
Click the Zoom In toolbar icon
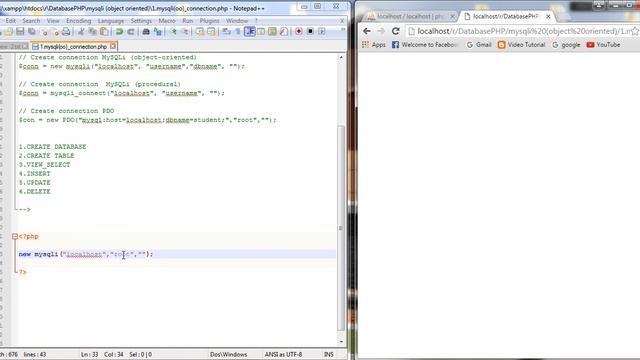[173, 31]
